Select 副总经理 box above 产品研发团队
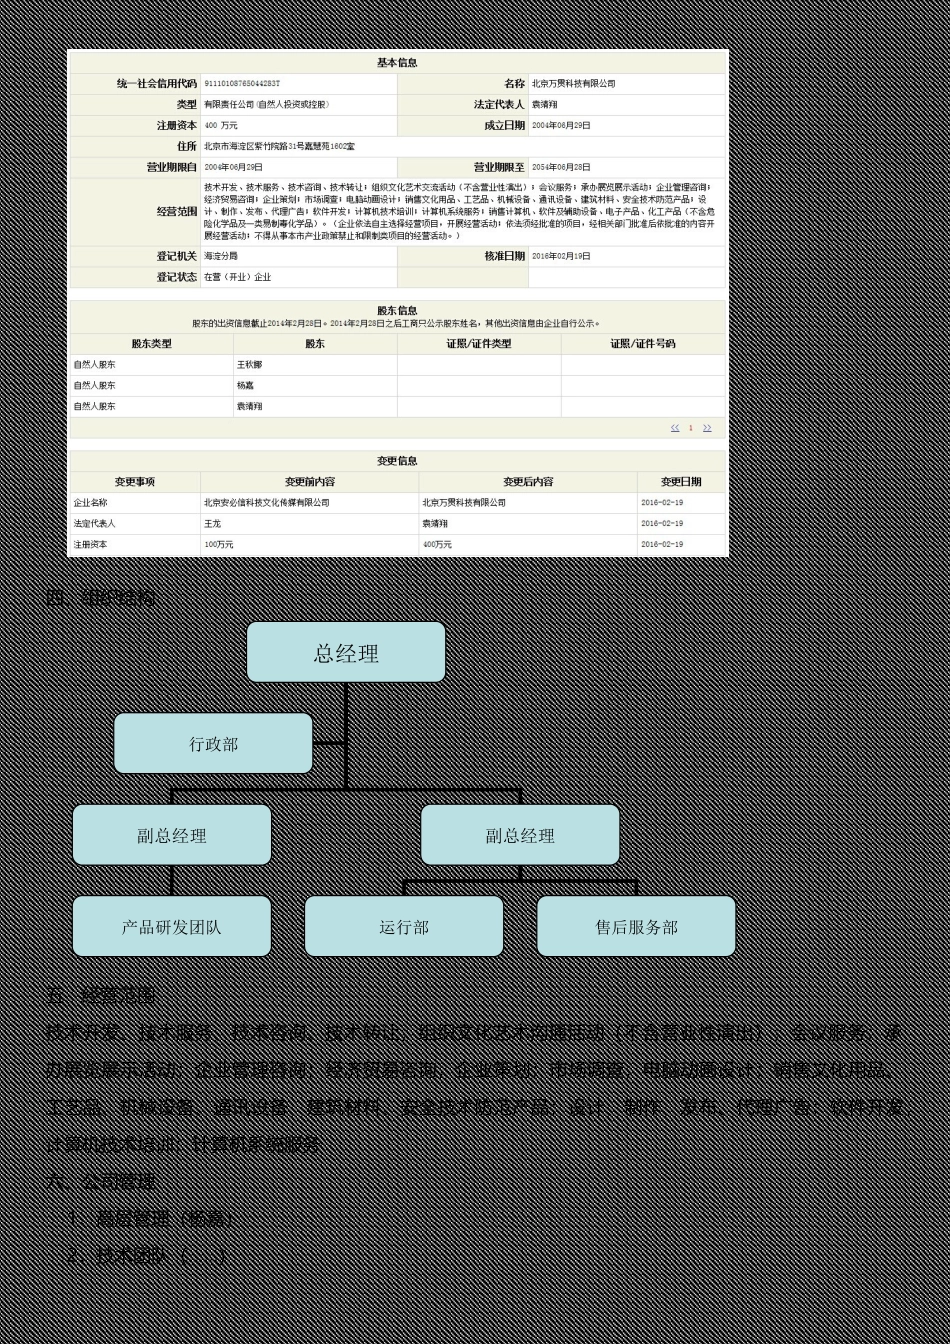This screenshot has width=950, height=1344. pos(172,835)
